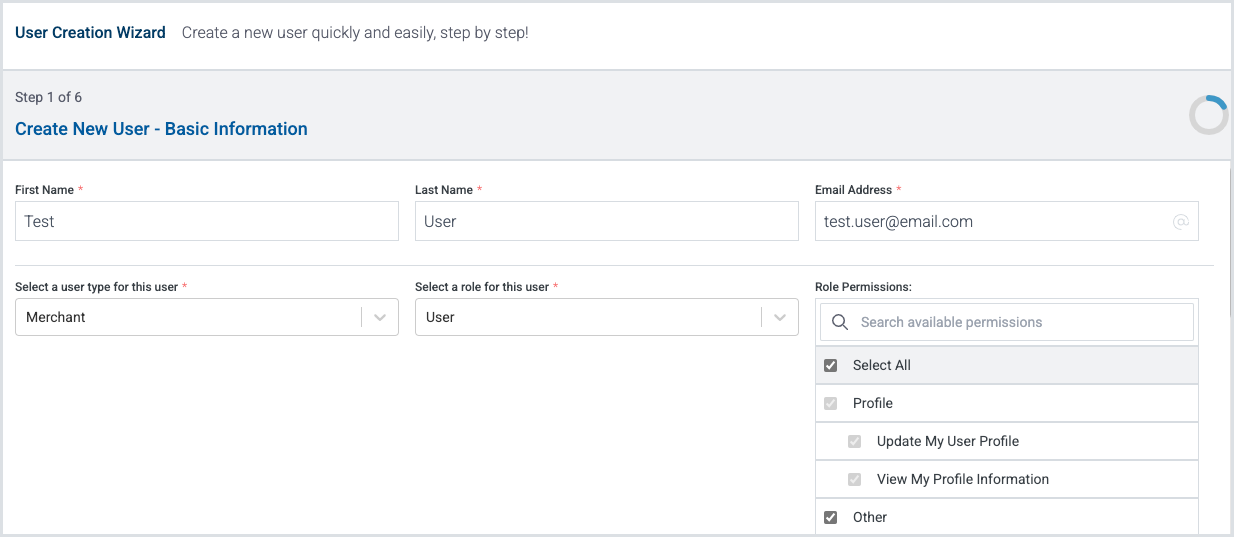The image size is (1234, 537).
Task: Toggle the Select All checkbox
Action: tap(830, 366)
